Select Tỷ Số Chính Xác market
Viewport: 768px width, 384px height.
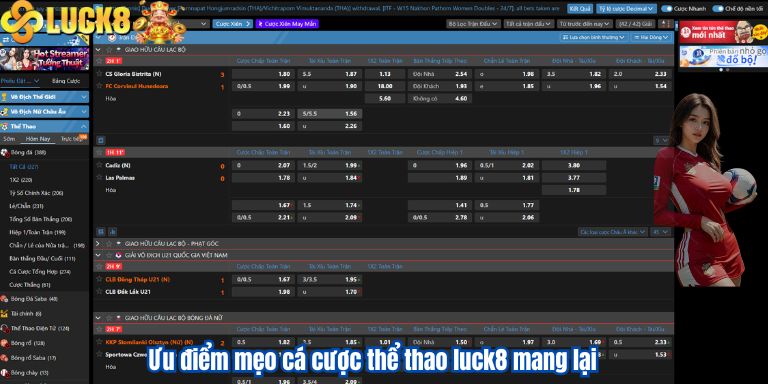click(36, 193)
